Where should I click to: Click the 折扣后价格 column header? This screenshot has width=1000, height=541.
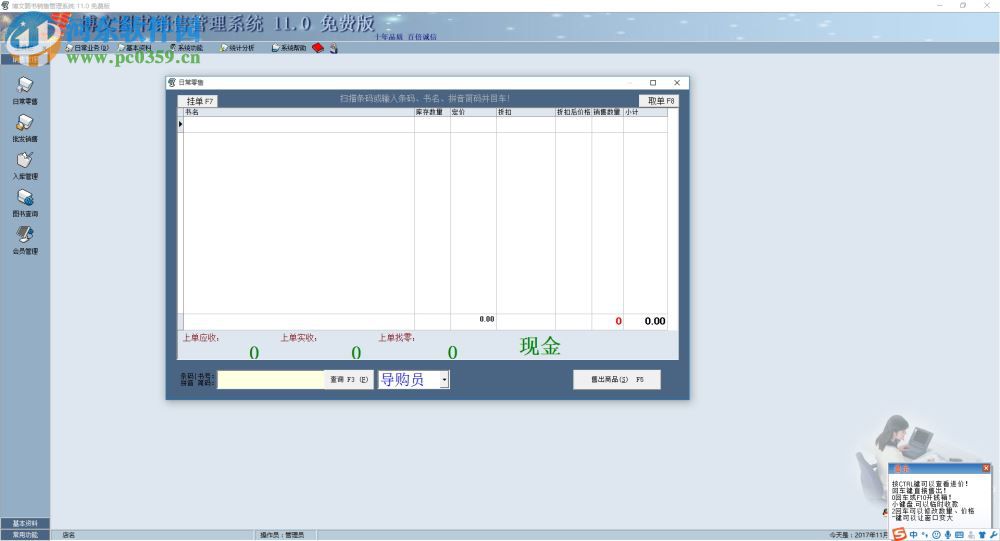tap(573, 112)
